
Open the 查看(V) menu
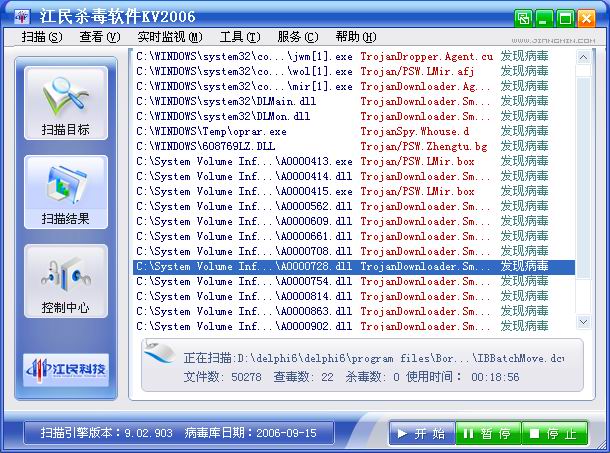[x=100, y=37]
